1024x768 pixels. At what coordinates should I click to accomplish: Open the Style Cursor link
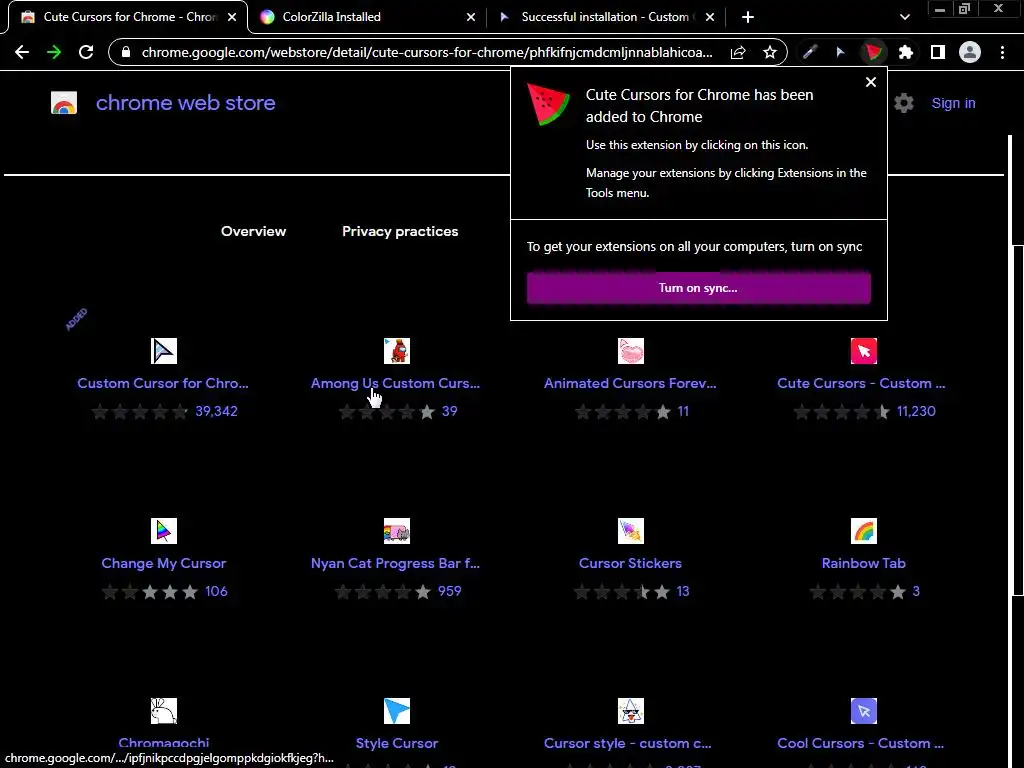pyautogui.click(x=396, y=743)
